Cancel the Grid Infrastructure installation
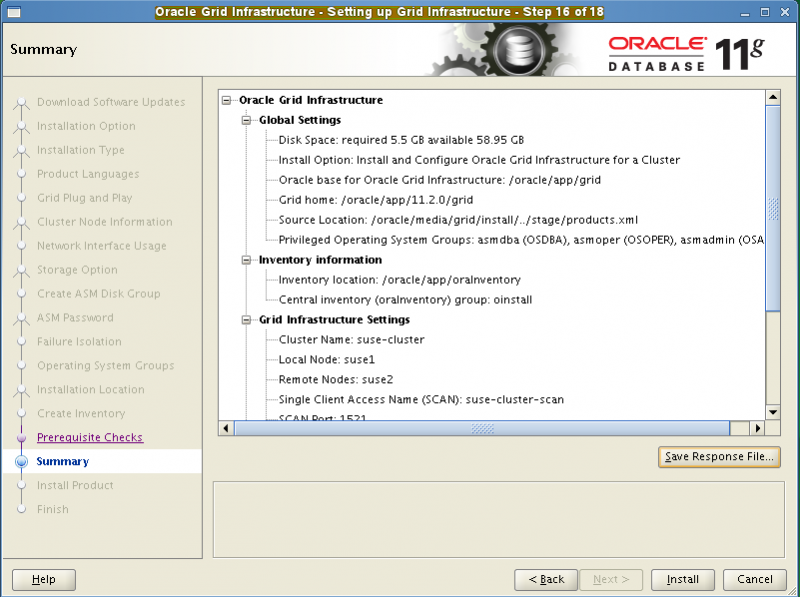800x597 pixels. click(755, 579)
